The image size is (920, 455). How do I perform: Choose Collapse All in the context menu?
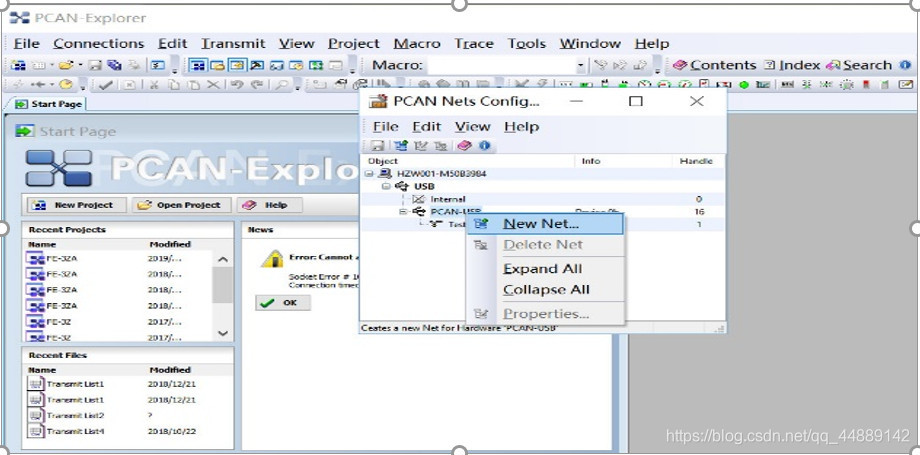pos(546,289)
